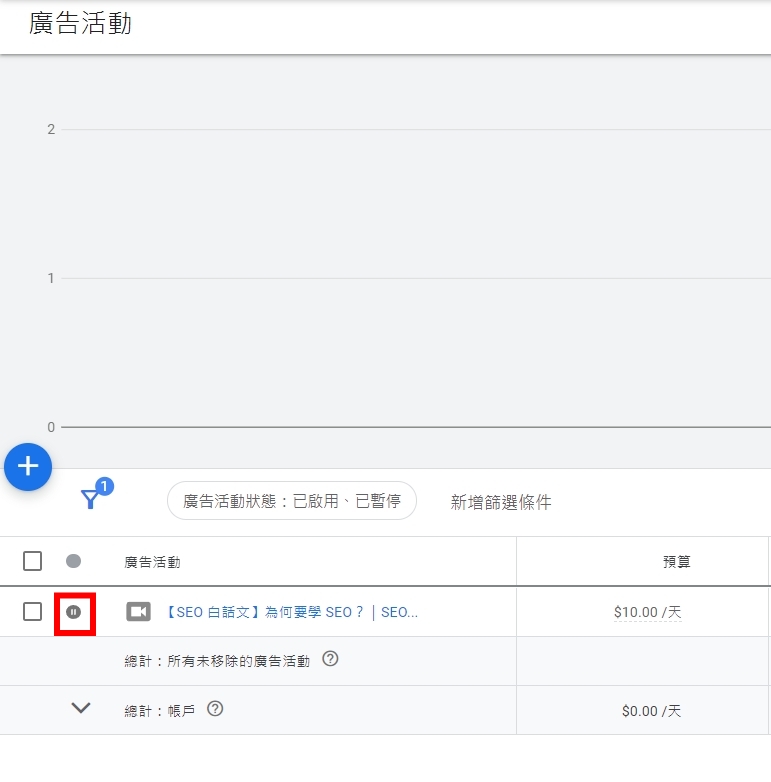The width and height of the screenshot is (771, 782).
Task: Click the $0.00 /天 account total budget
Action: 651,711
